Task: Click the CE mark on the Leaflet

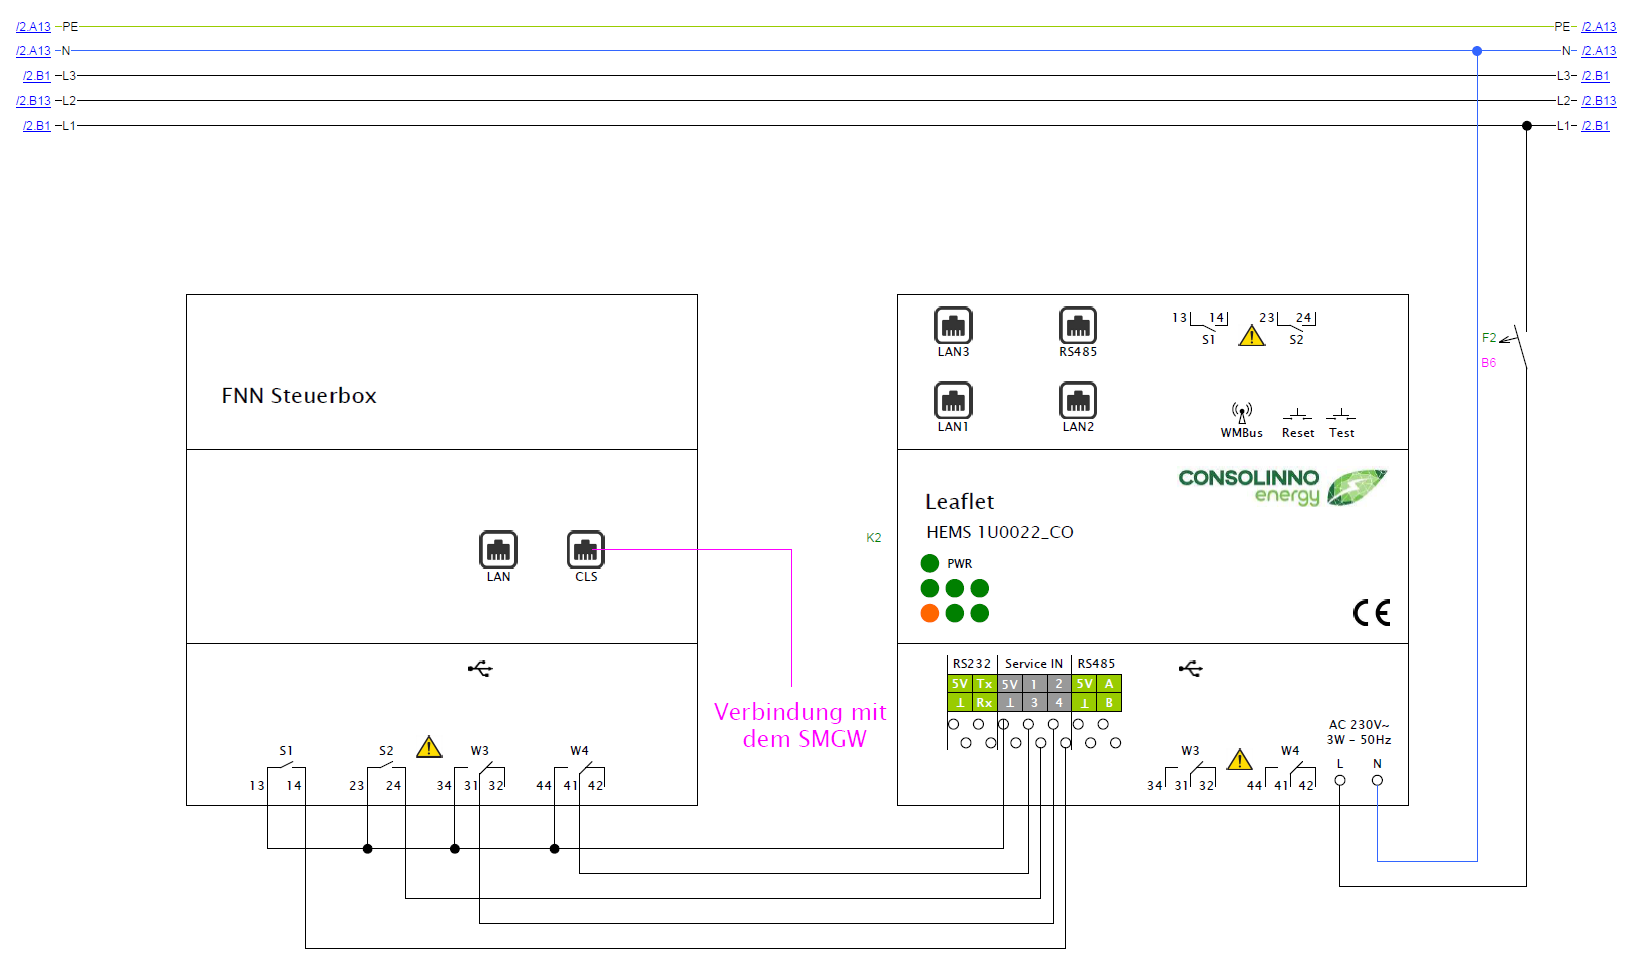Action: pyautogui.click(x=1371, y=613)
